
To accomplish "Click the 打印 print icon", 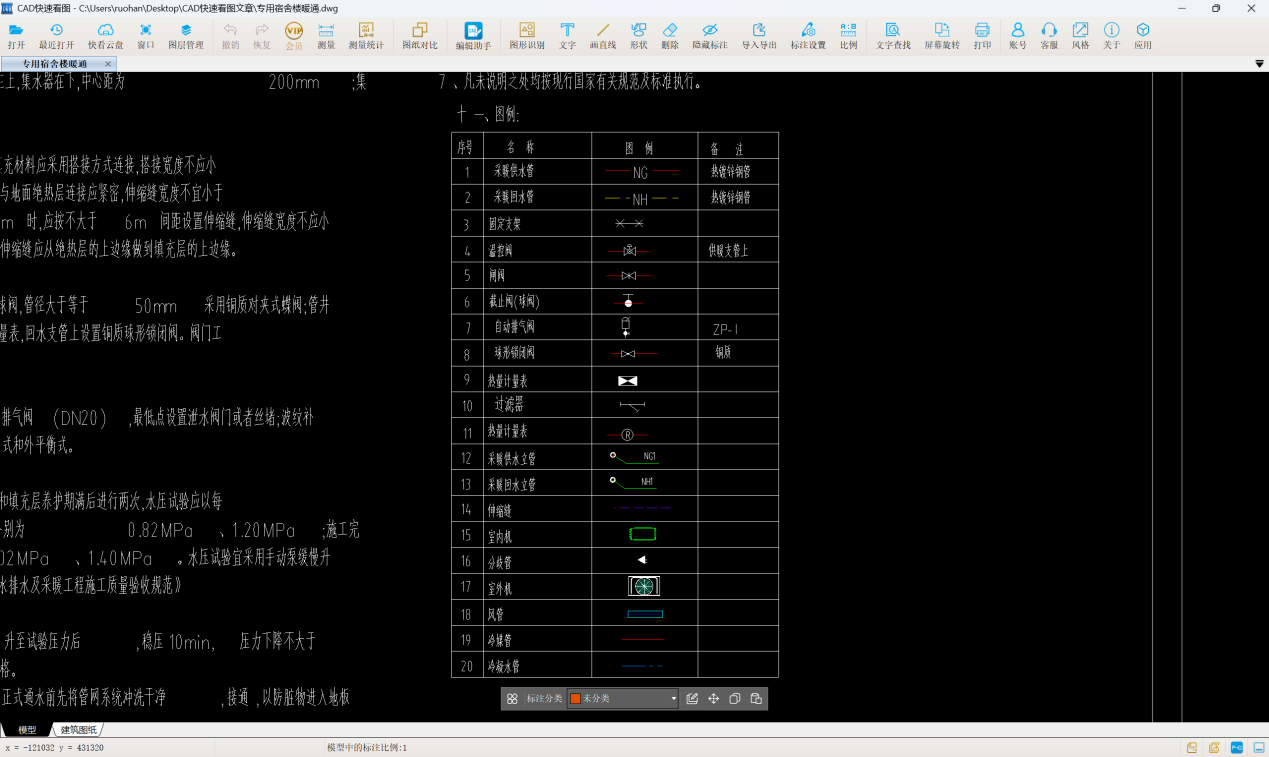I will (x=982, y=36).
